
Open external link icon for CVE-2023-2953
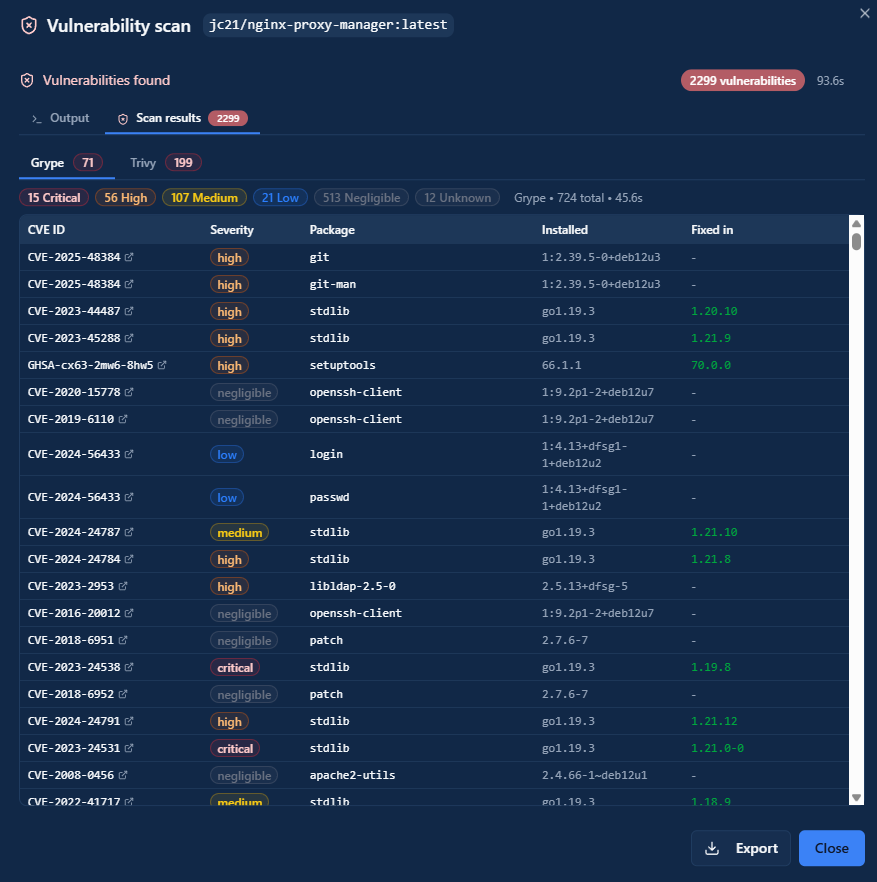coord(122,587)
